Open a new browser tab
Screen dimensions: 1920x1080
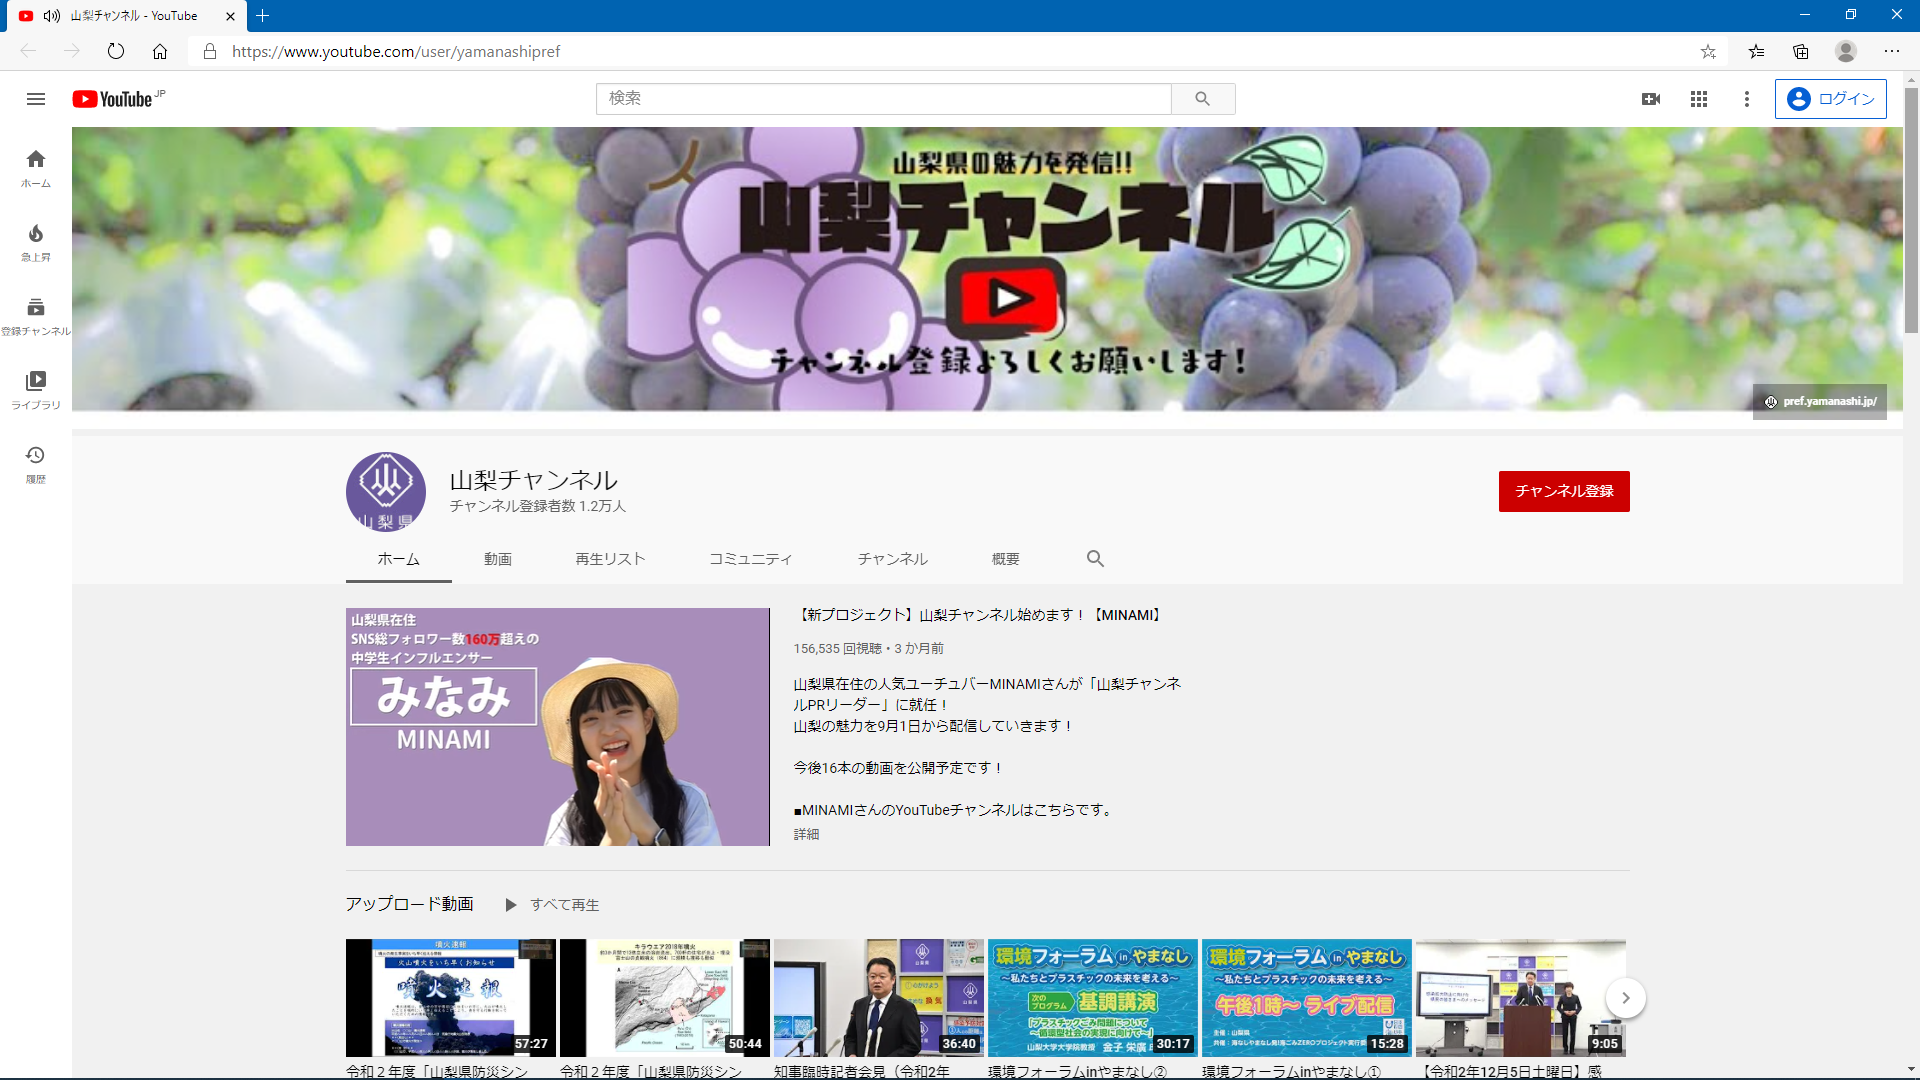(263, 16)
